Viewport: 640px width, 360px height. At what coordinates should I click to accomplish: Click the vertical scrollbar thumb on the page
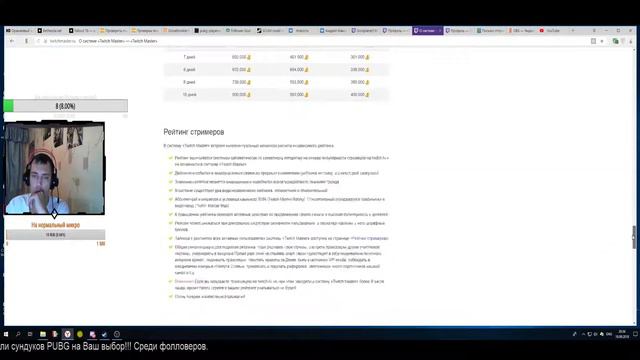pos(634,237)
